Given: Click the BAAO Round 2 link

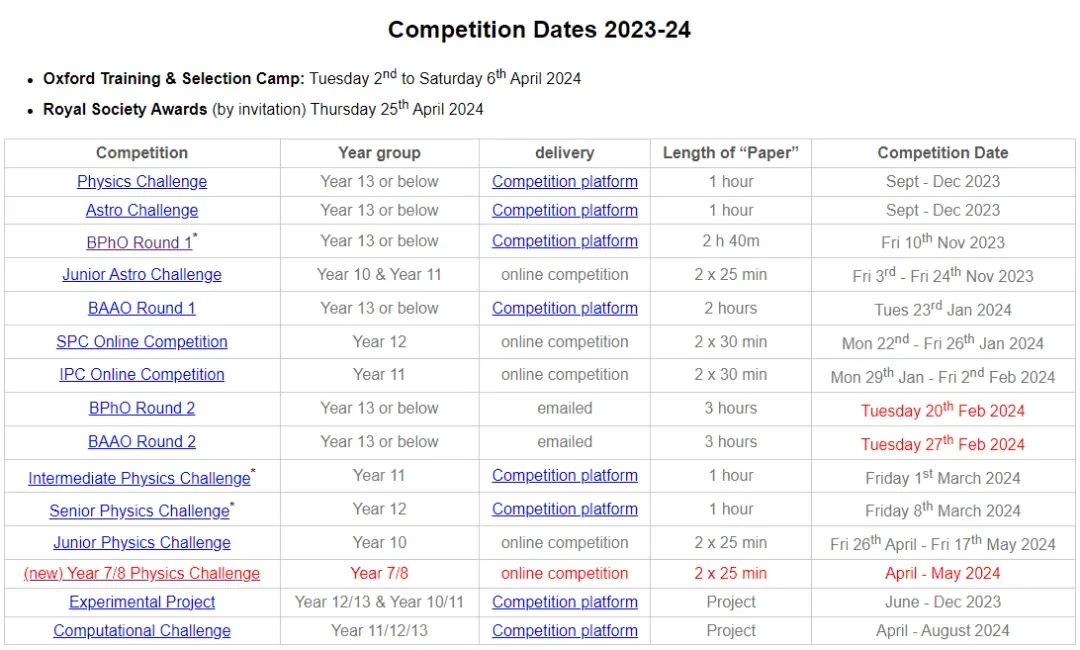Looking at the screenshot, I should [142, 442].
